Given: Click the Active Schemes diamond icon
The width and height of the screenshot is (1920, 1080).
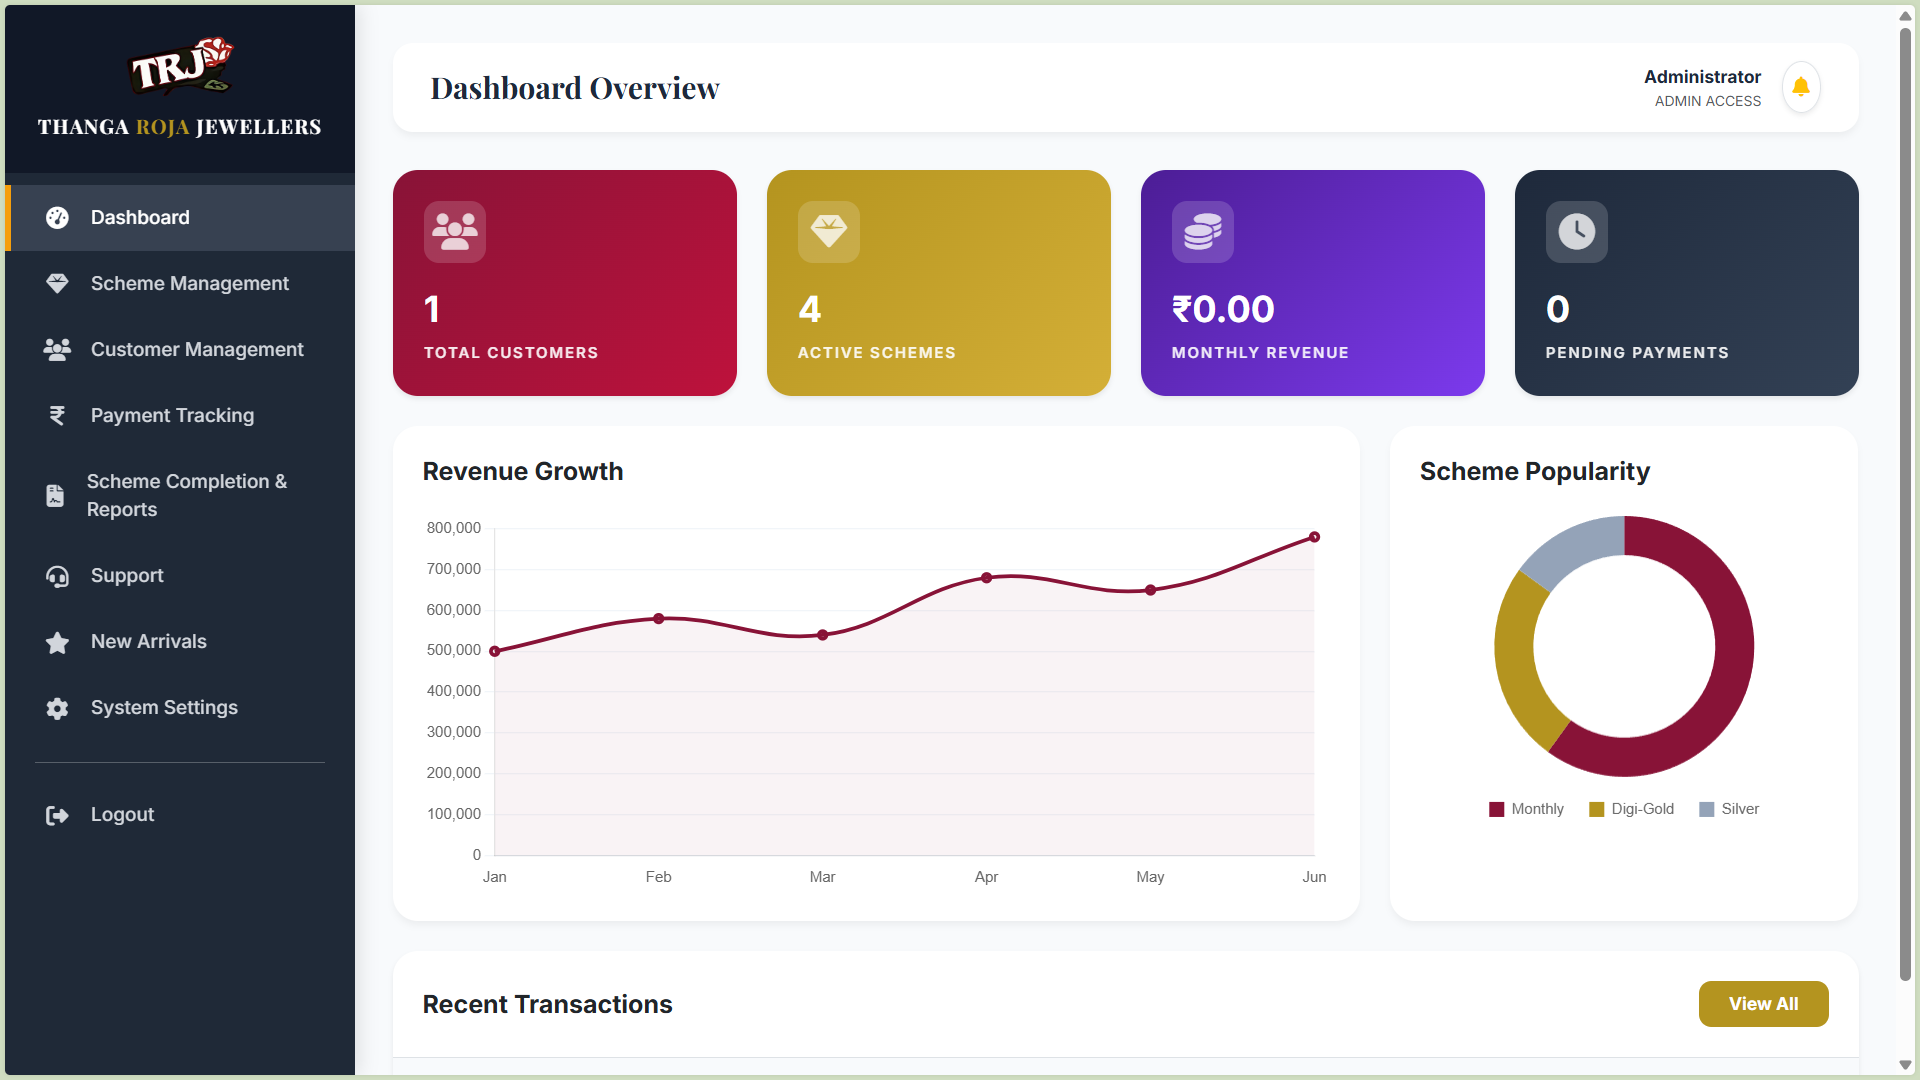Looking at the screenshot, I should 829,232.
